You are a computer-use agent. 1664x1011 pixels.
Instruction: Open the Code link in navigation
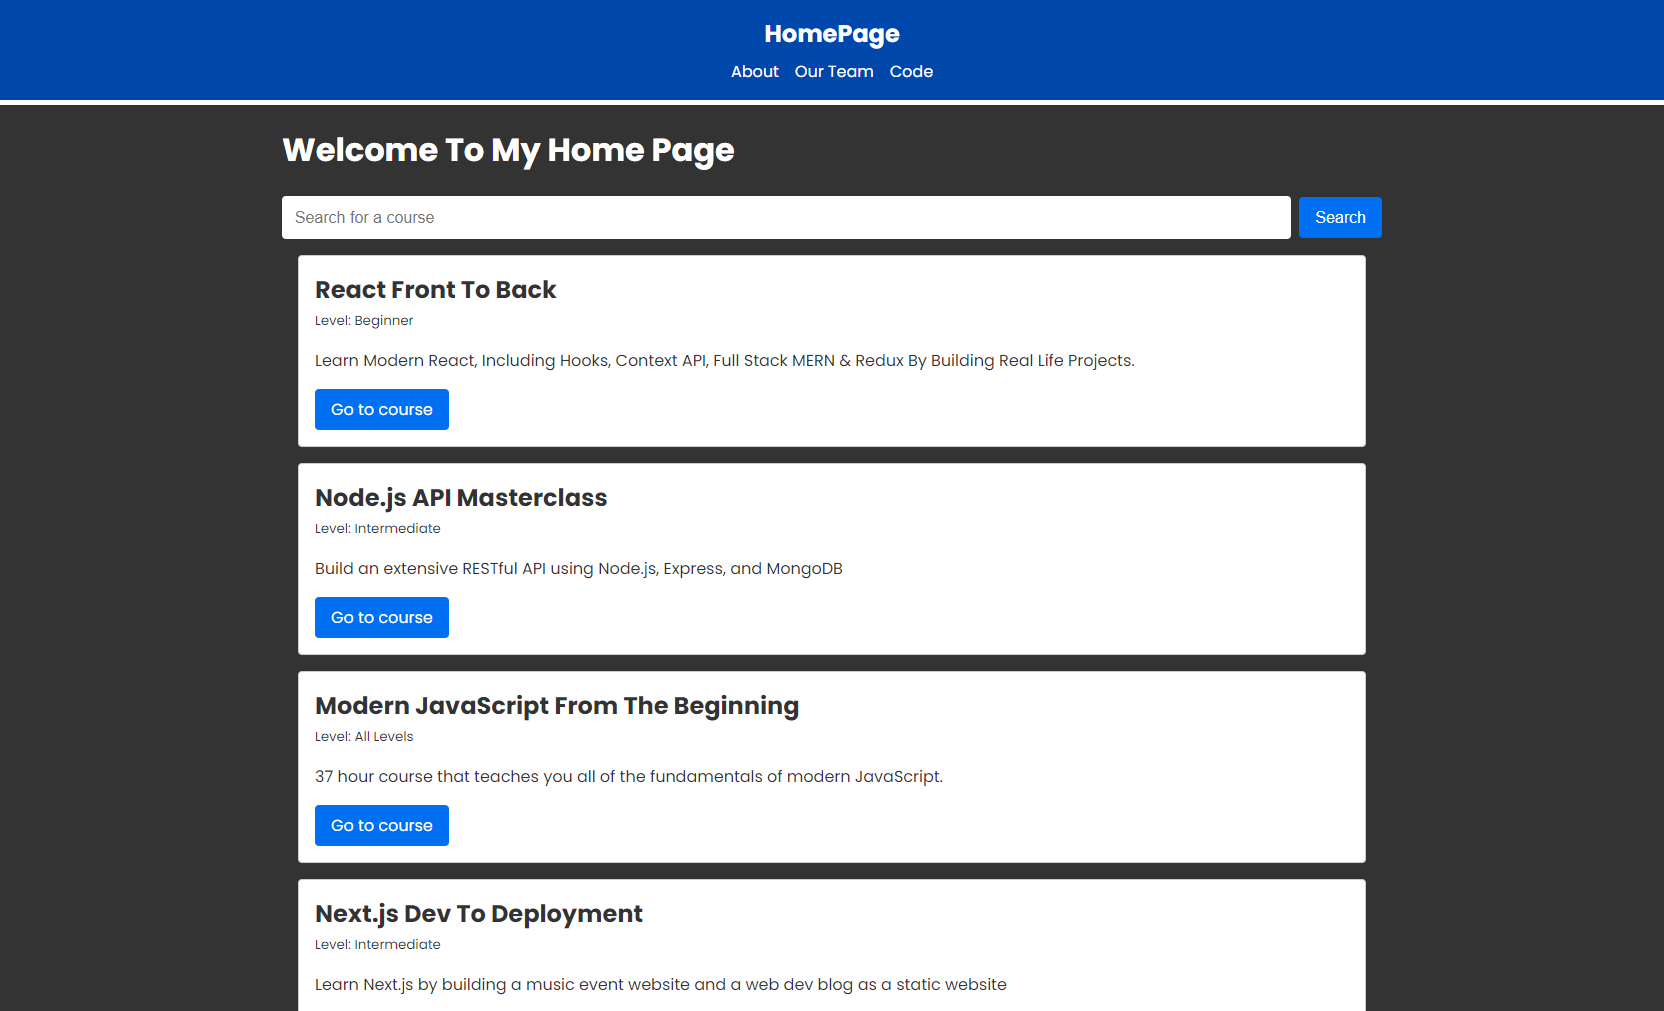(x=910, y=72)
